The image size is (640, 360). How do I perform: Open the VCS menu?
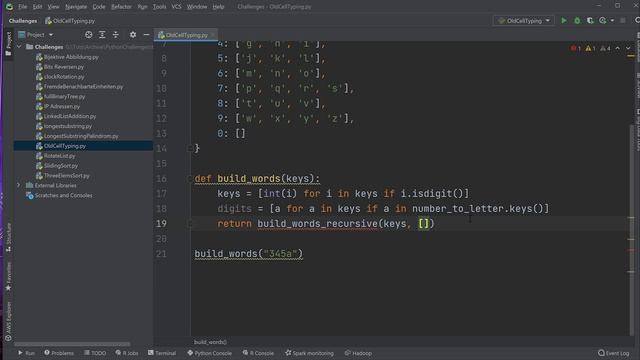[176, 7]
